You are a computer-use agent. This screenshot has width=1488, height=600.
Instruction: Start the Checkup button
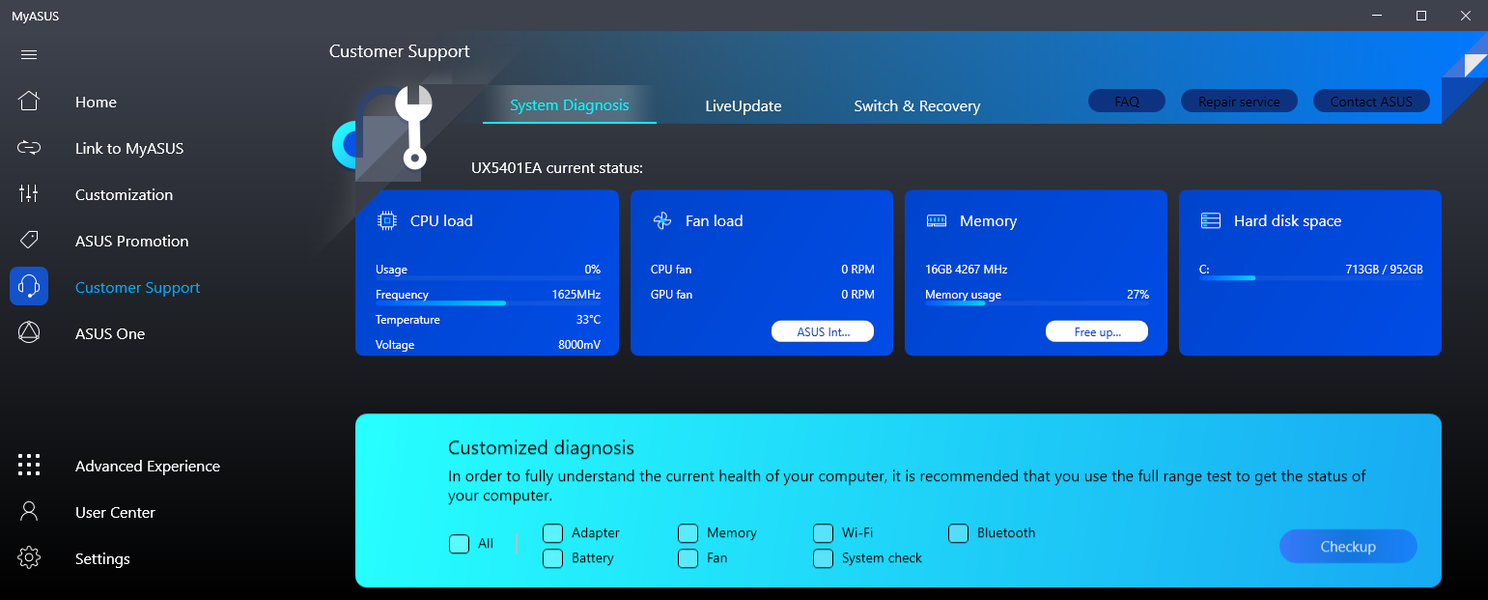pos(1348,546)
